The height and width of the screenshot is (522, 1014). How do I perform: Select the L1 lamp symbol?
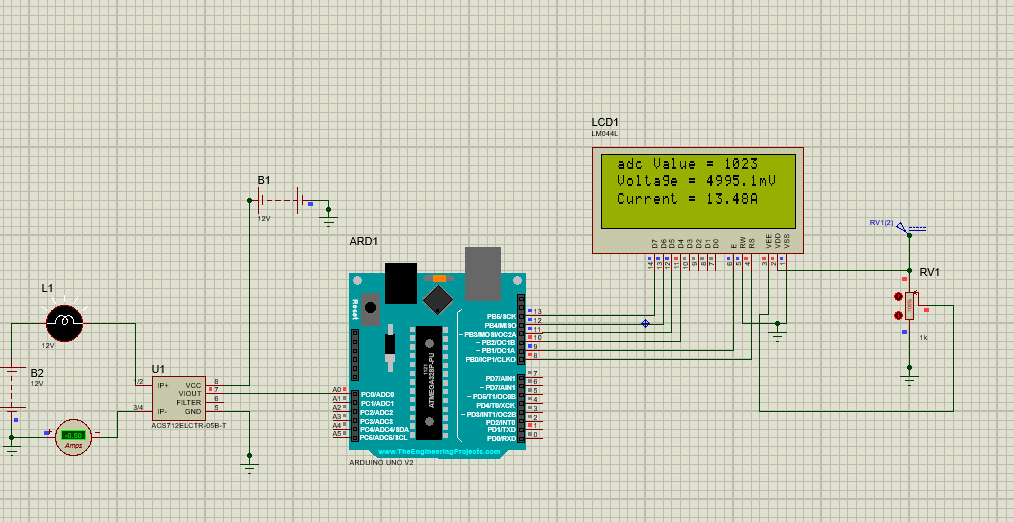point(65,321)
